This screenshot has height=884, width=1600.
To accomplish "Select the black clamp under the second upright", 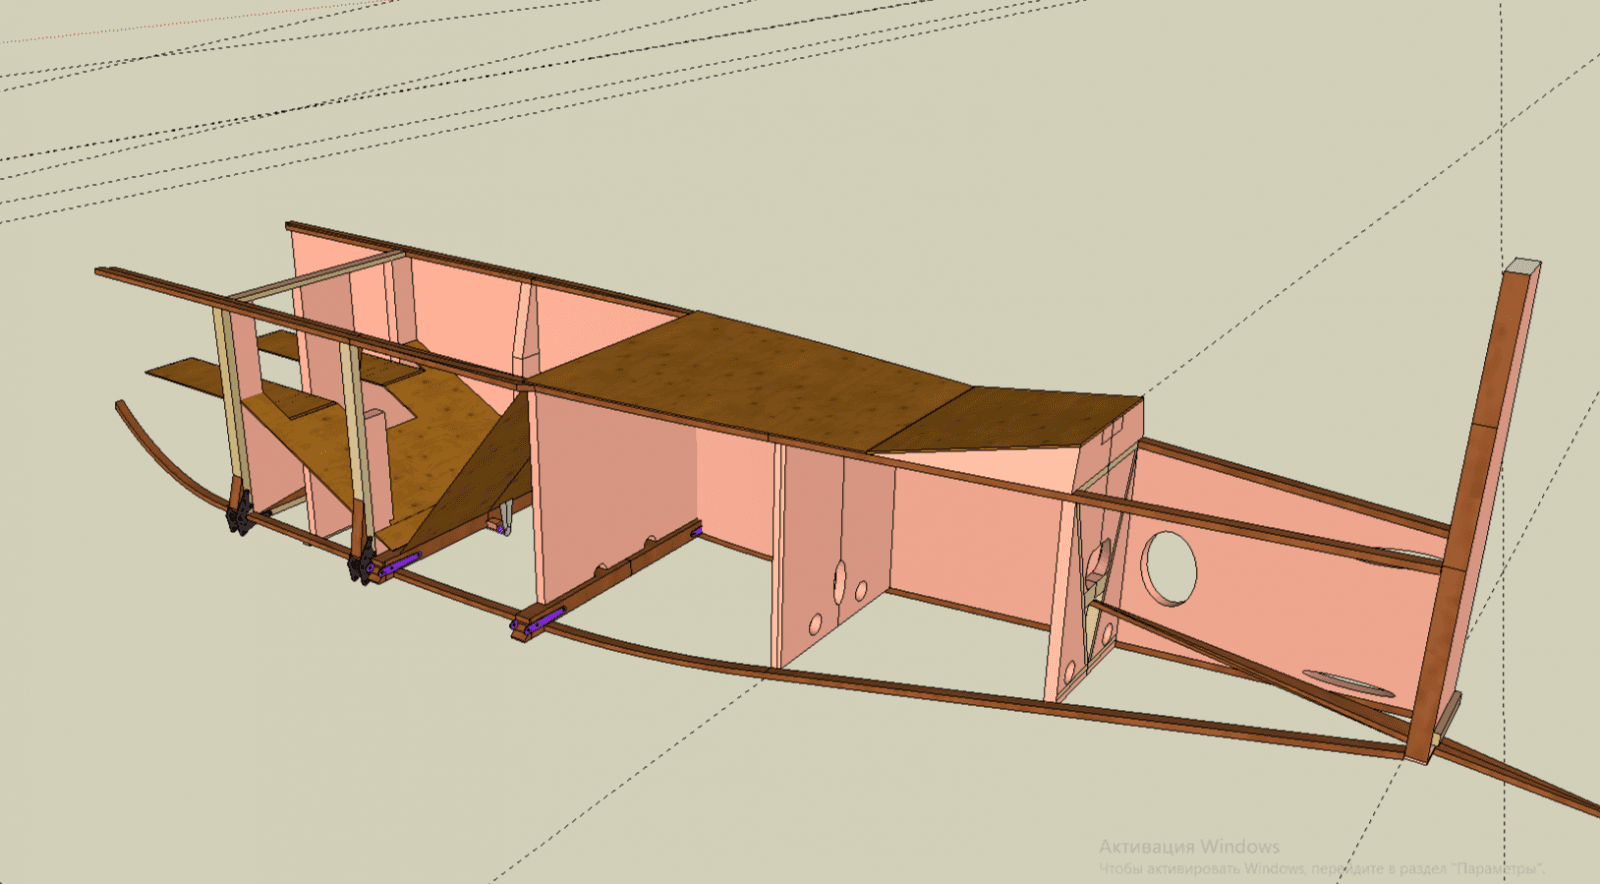I will tap(360, 565).
